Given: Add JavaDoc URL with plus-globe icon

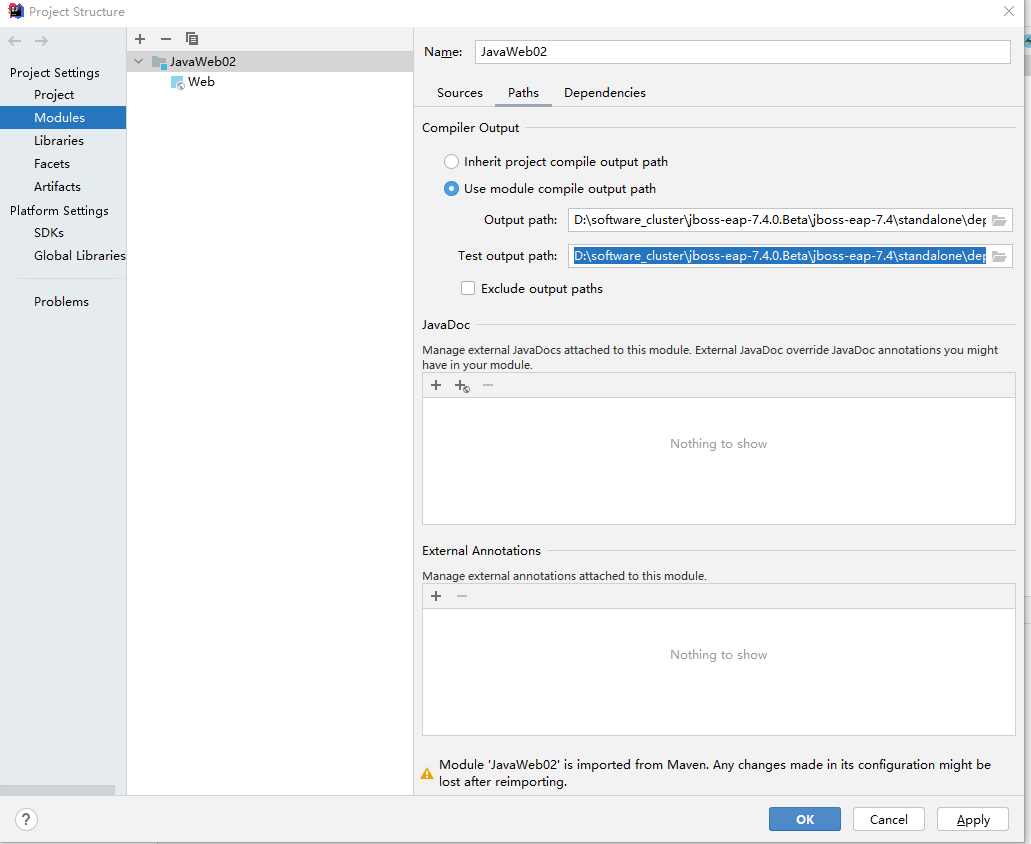Looking at the screenshot, I should click(x=462, y=386).
